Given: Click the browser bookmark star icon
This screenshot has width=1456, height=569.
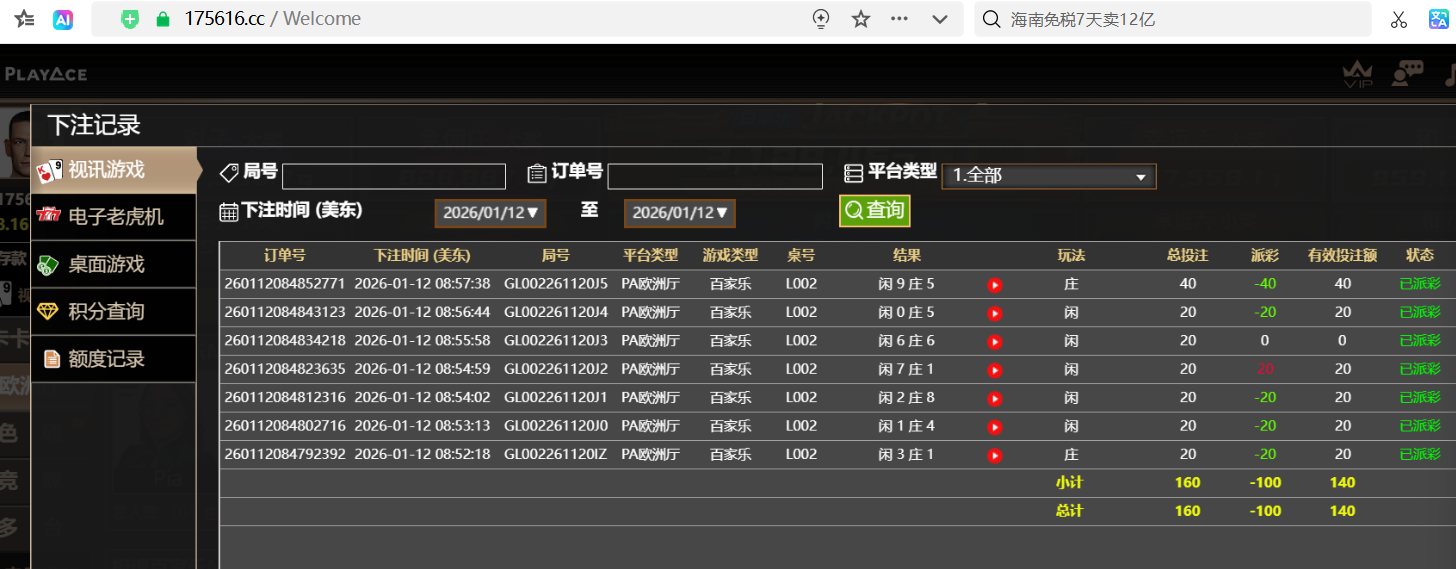Looking at the screenshot, I should [861, 19].
